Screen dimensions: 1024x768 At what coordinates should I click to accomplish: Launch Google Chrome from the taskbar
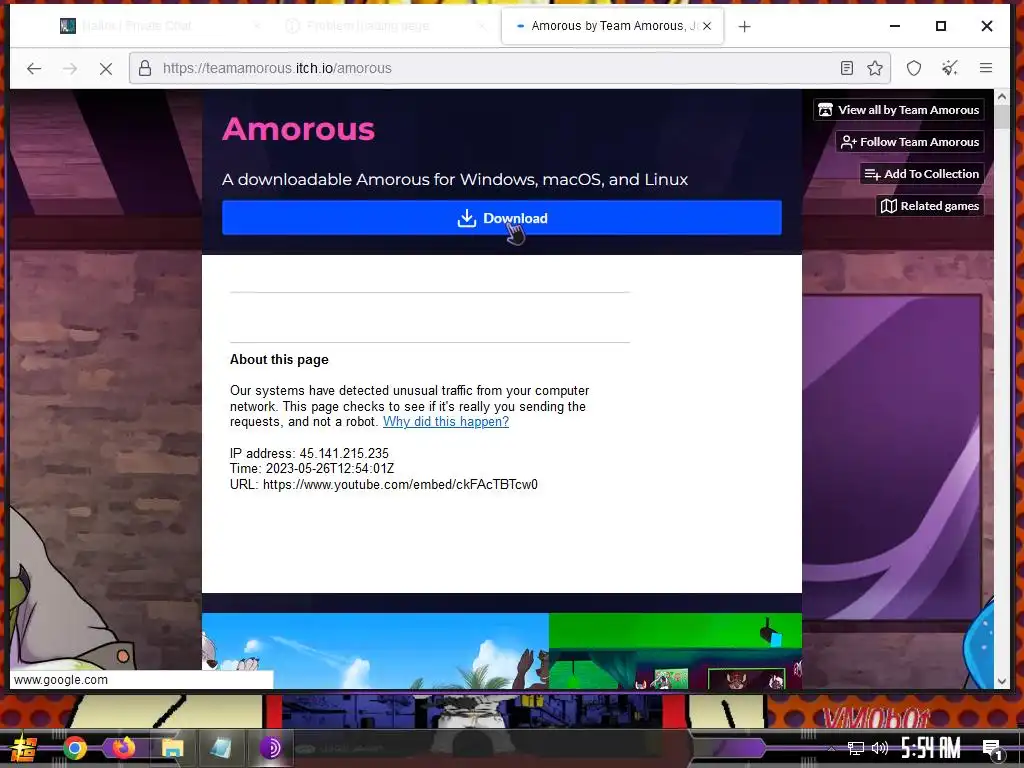pos(75,748)
